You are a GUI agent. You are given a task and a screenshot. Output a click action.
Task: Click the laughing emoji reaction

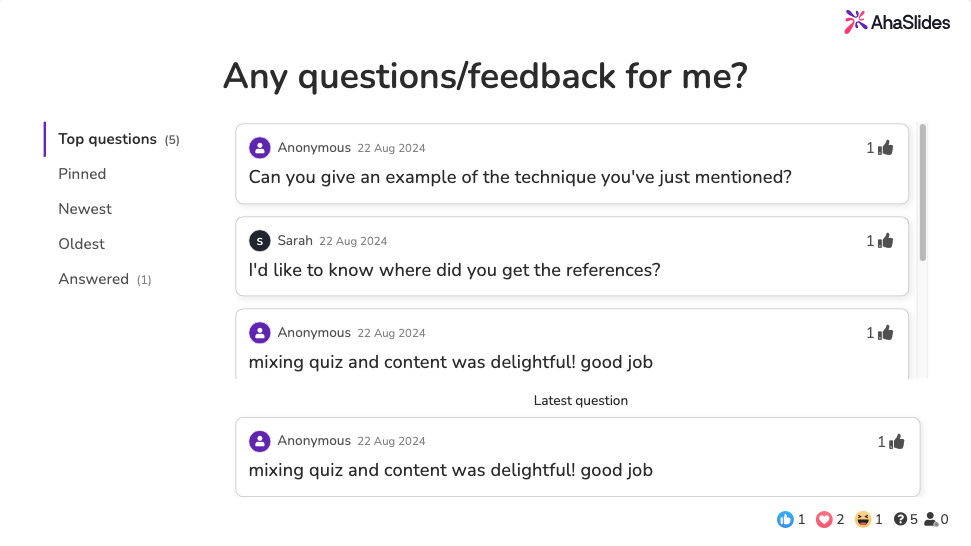[x=863, y=519]
